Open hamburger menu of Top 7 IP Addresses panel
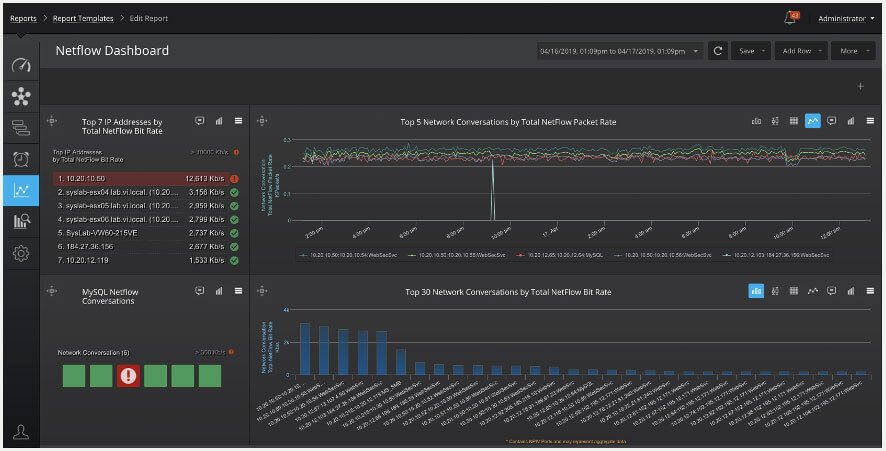 tap(238, 120)
